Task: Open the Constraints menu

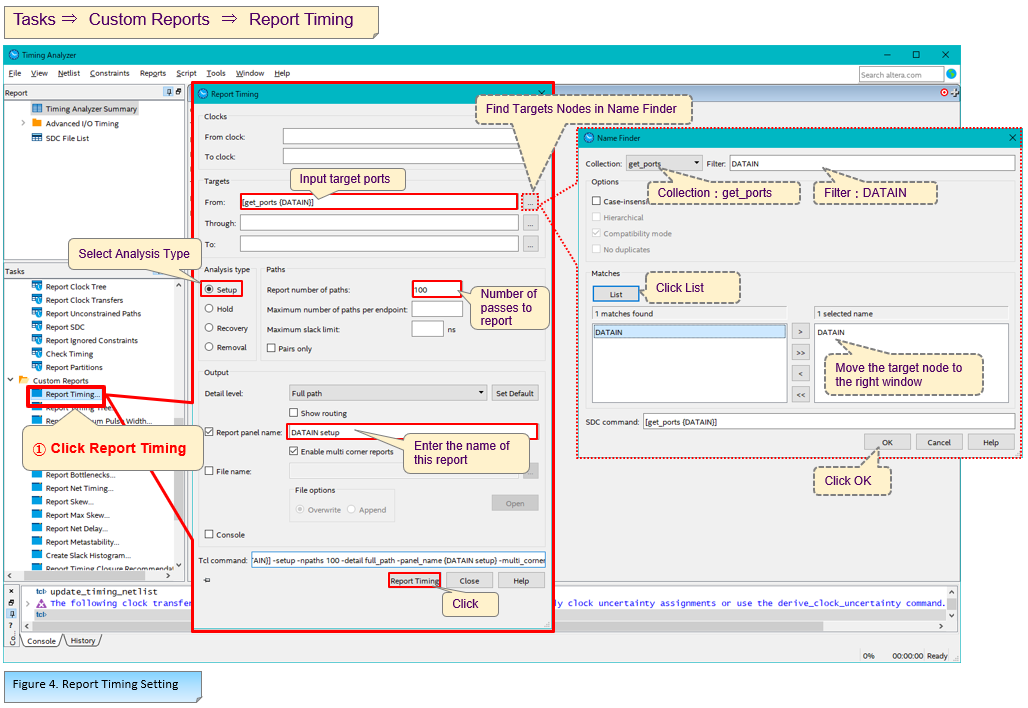Action: click(x=109, y=73)
